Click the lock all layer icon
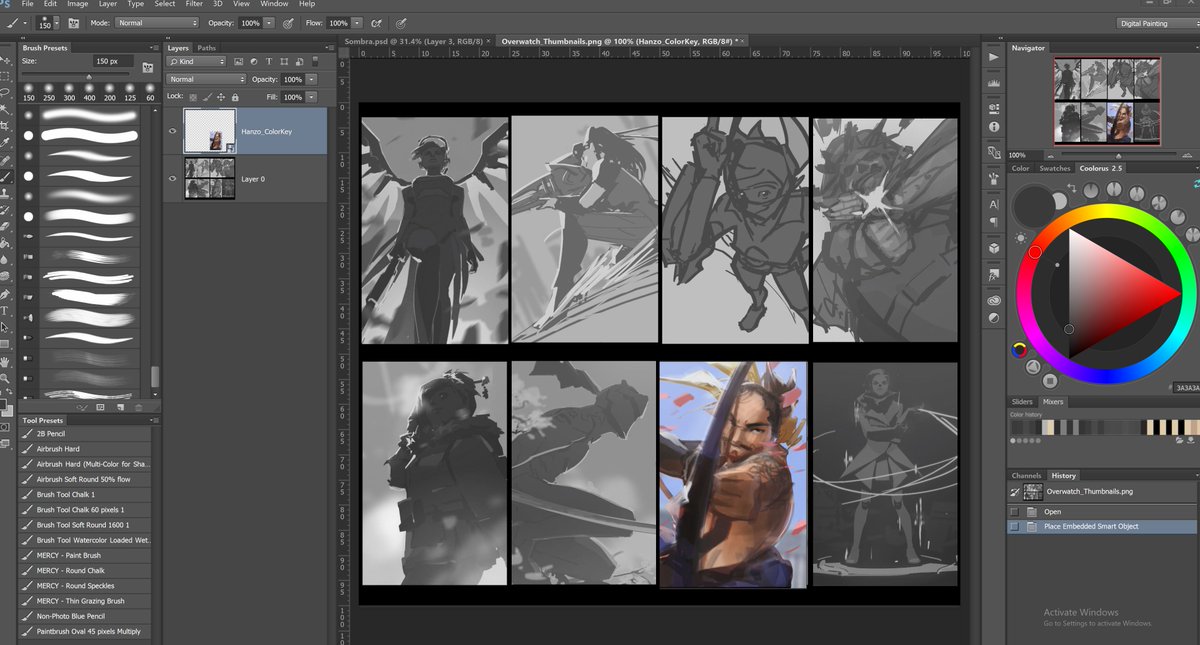 tap(234, 97)
